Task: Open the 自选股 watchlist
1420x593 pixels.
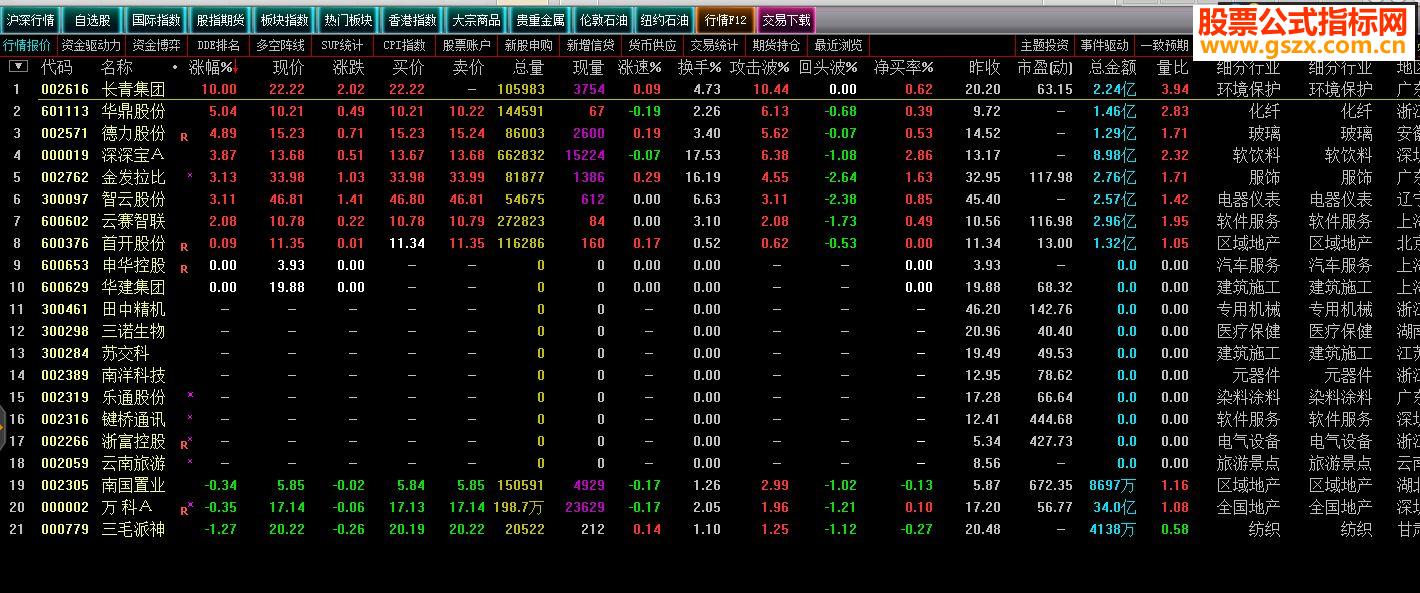Action: click(x=93, y=20)
